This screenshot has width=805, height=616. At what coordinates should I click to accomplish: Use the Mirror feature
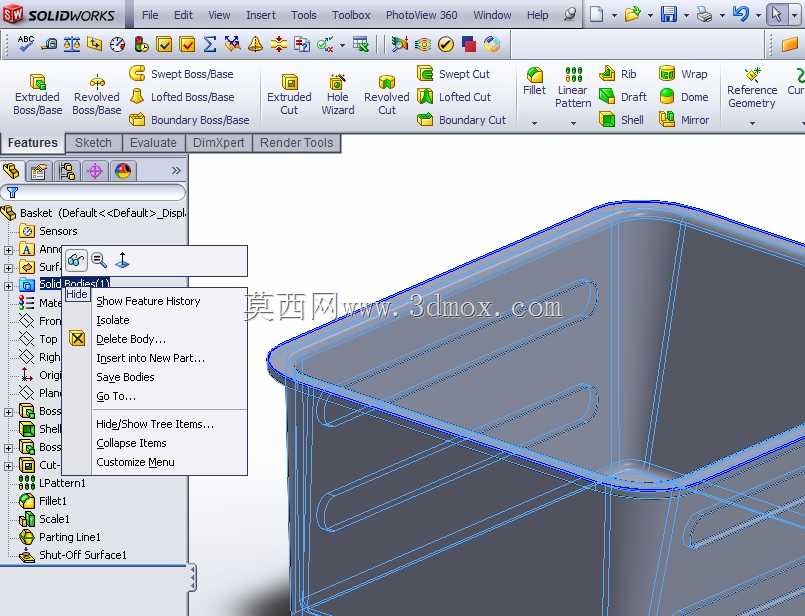[x=684, y=120]
